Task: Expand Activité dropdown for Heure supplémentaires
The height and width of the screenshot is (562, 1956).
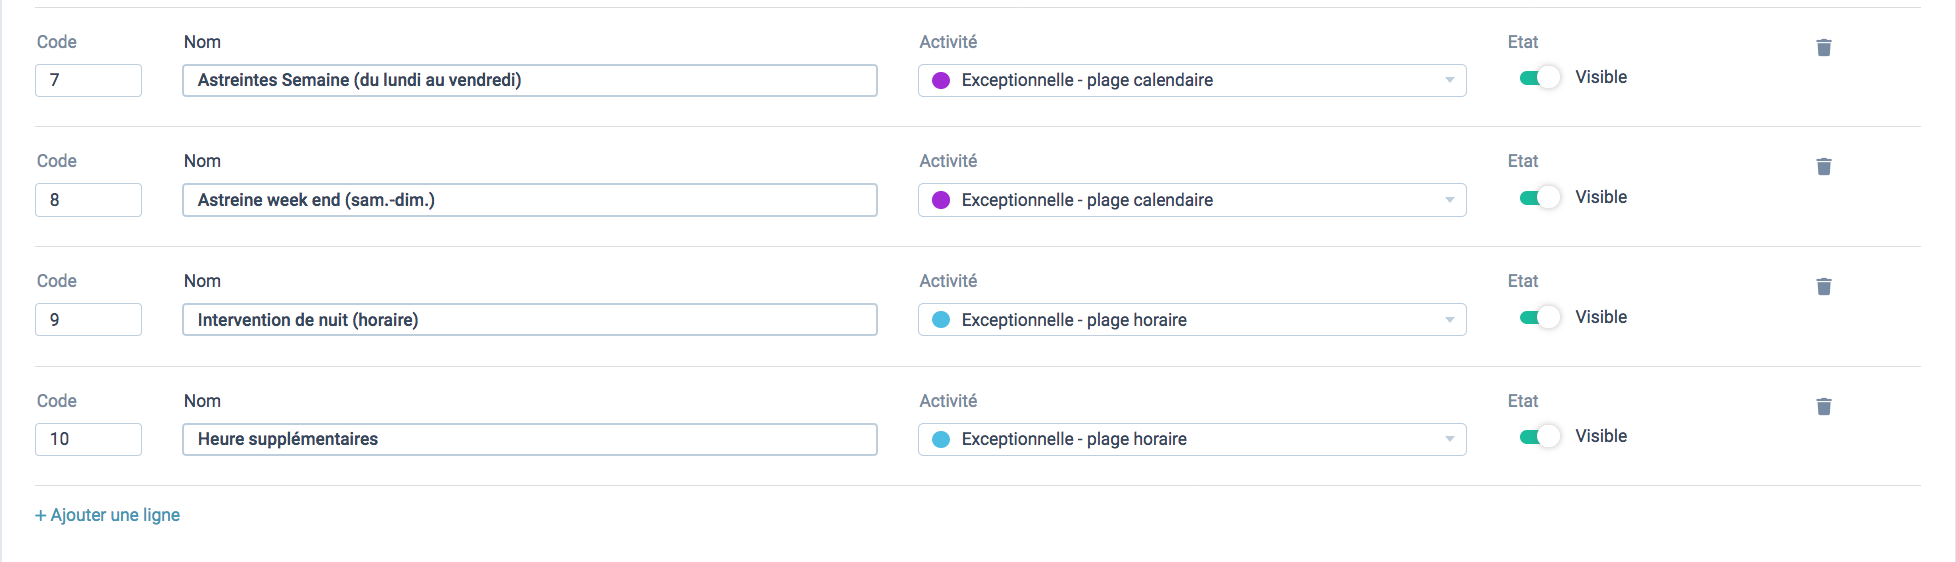Action: (x=1192, y=439)
